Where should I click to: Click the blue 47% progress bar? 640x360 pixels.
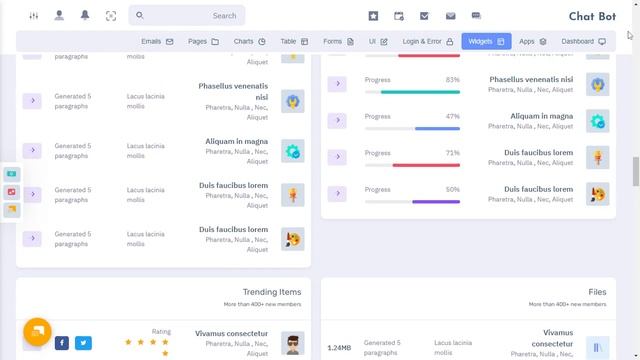pos(437,129)
